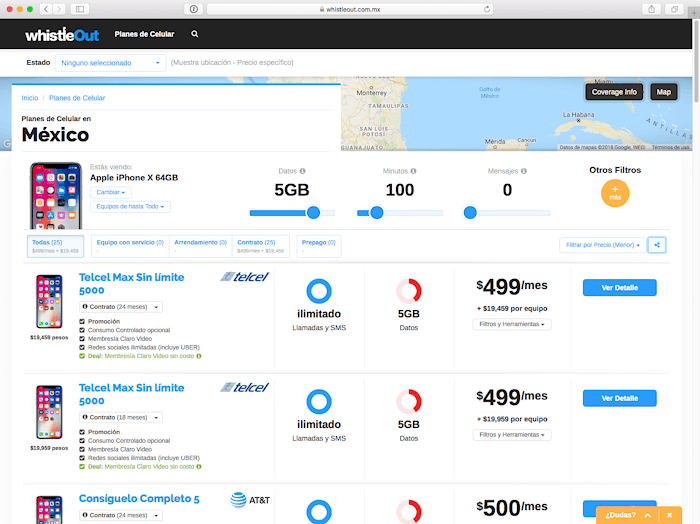Screen dimensions: 700x524
Task: Select the Prepago (0) tab
Action: click(318, 246)
